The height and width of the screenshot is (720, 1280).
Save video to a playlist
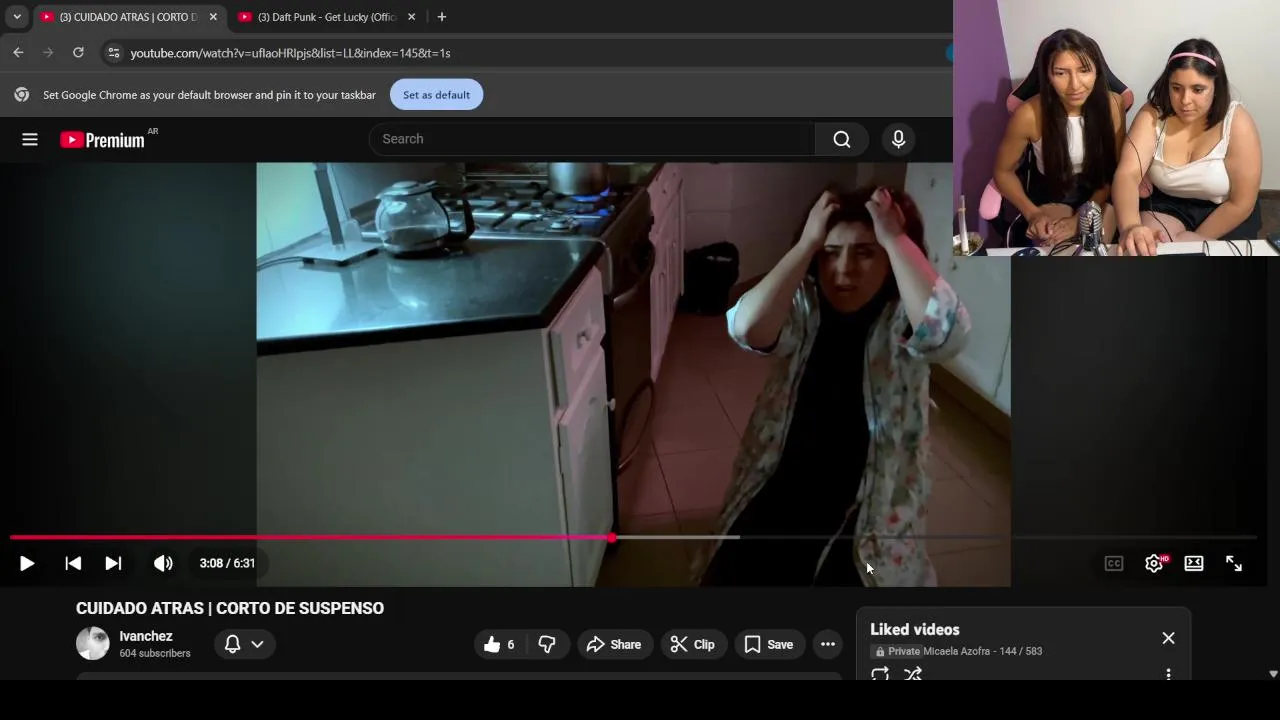769,645
